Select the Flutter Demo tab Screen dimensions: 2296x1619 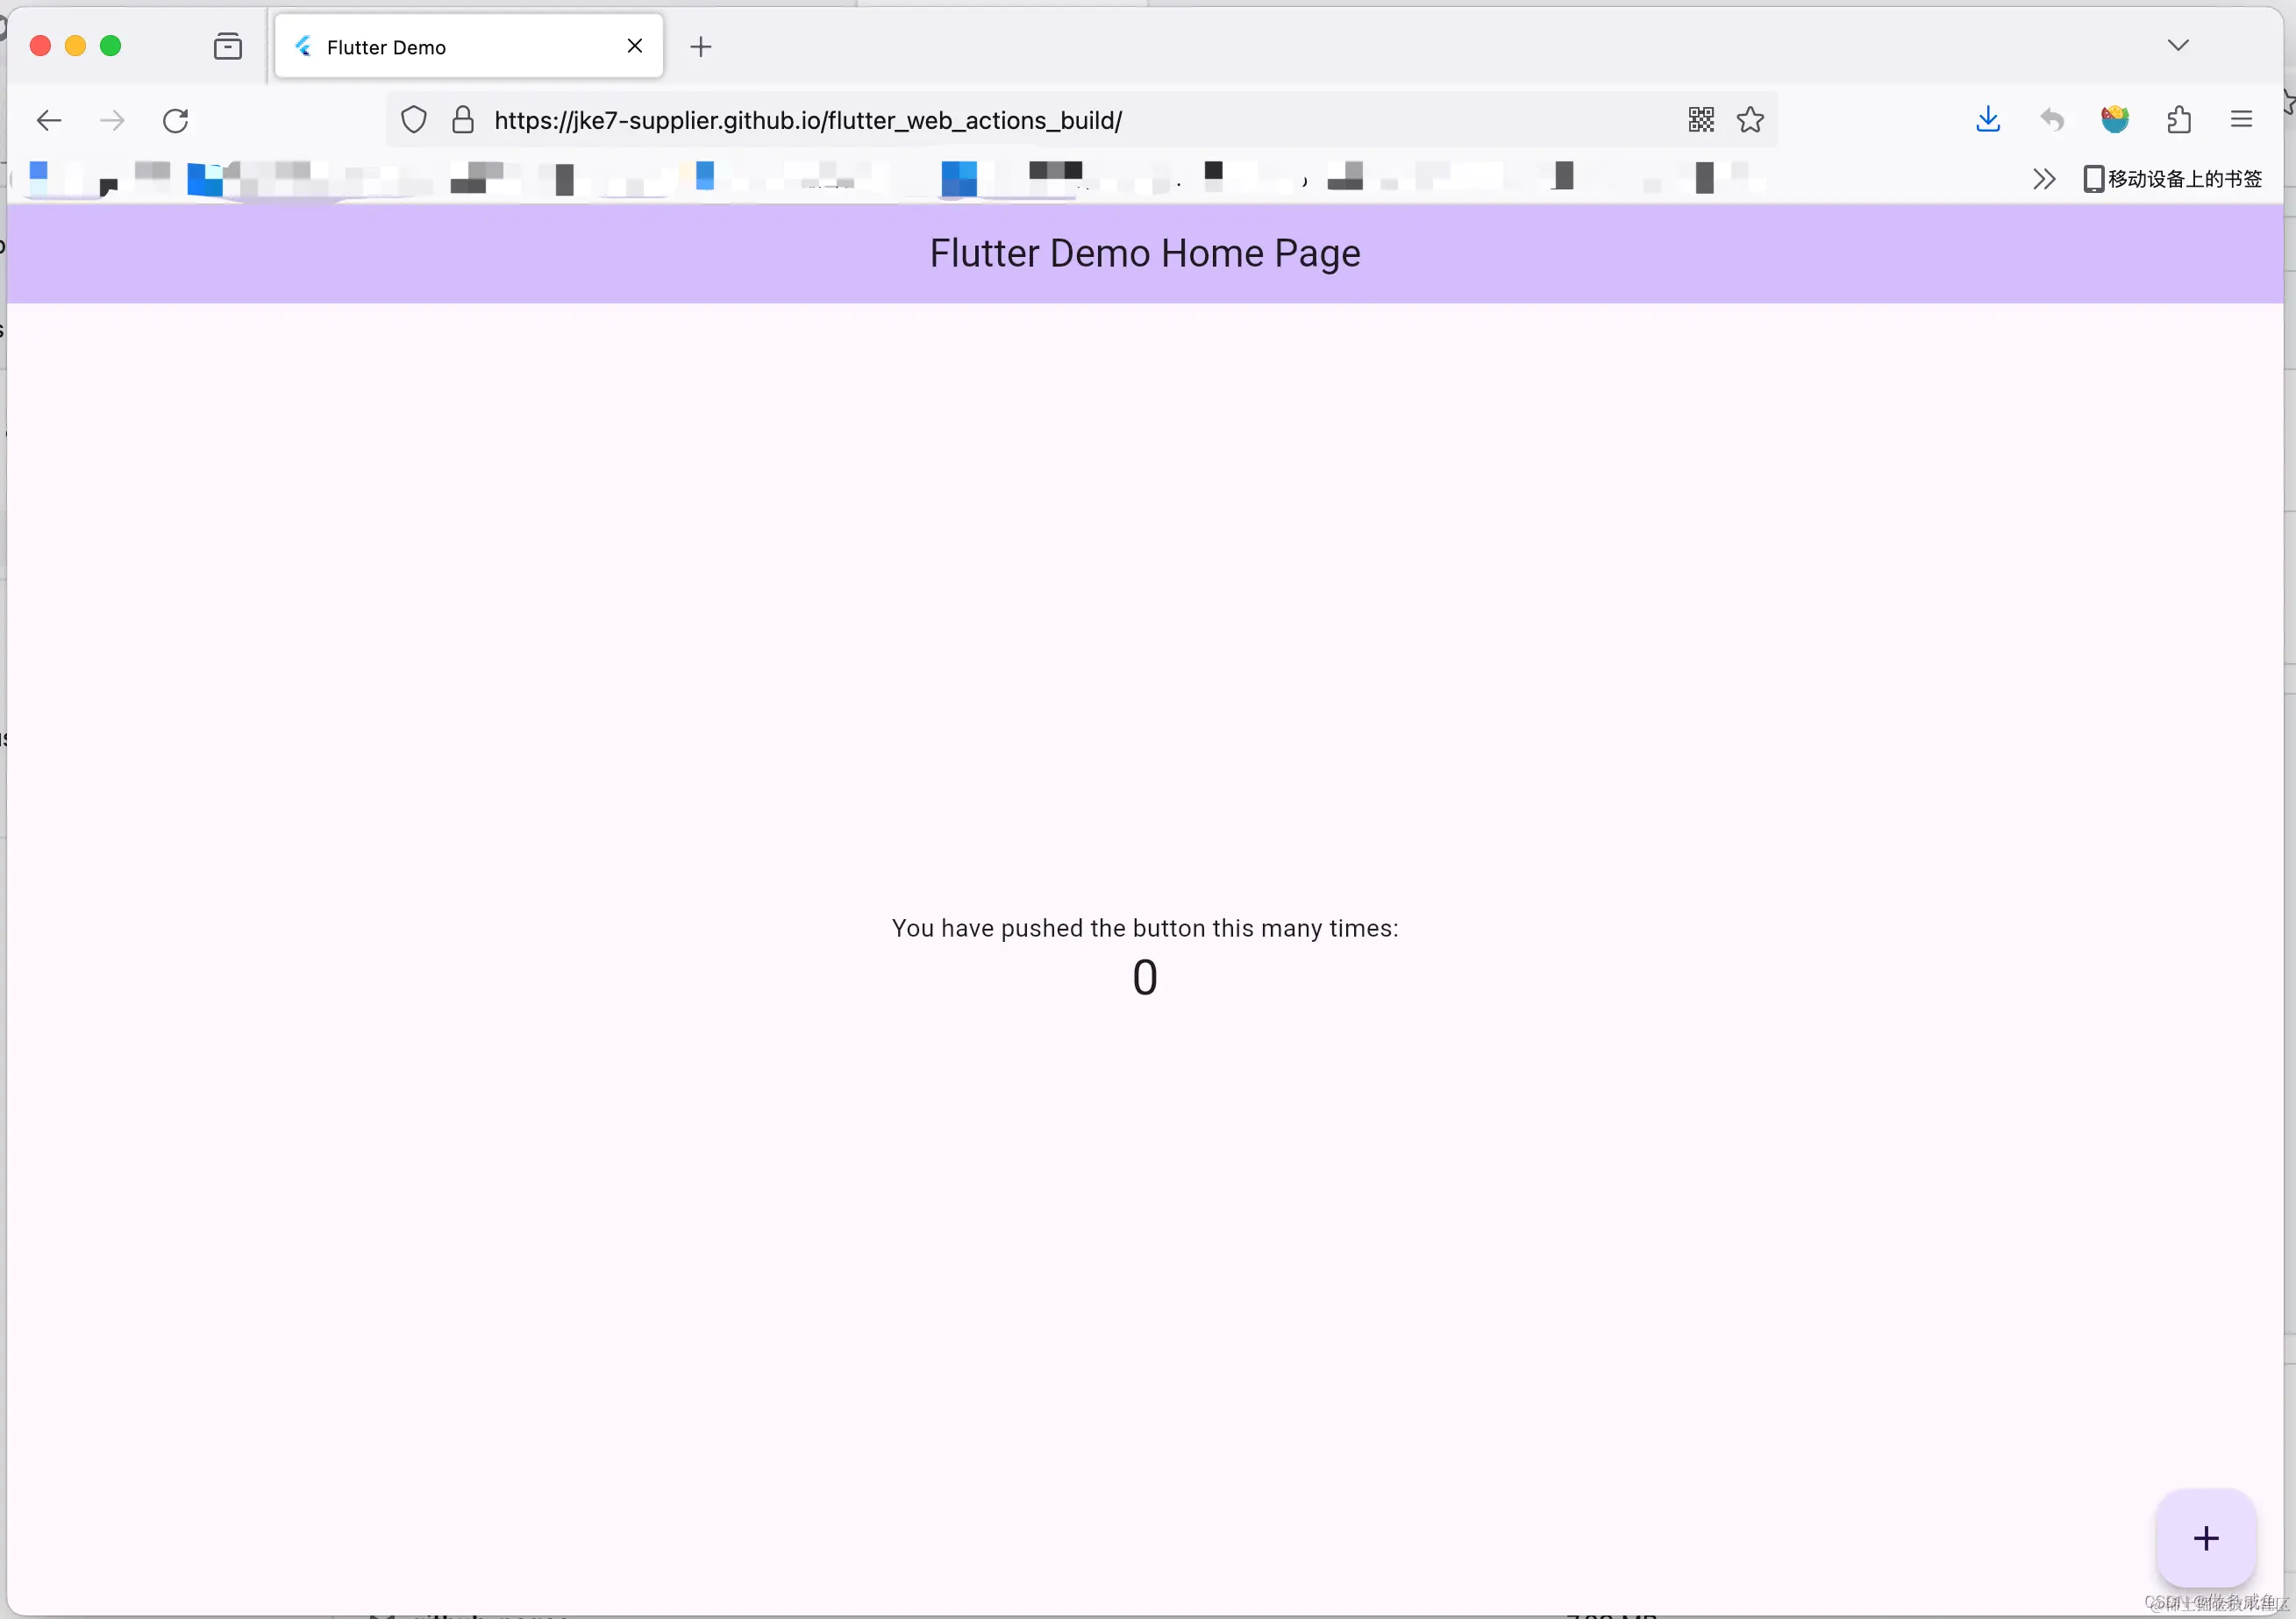click(469, 46)
